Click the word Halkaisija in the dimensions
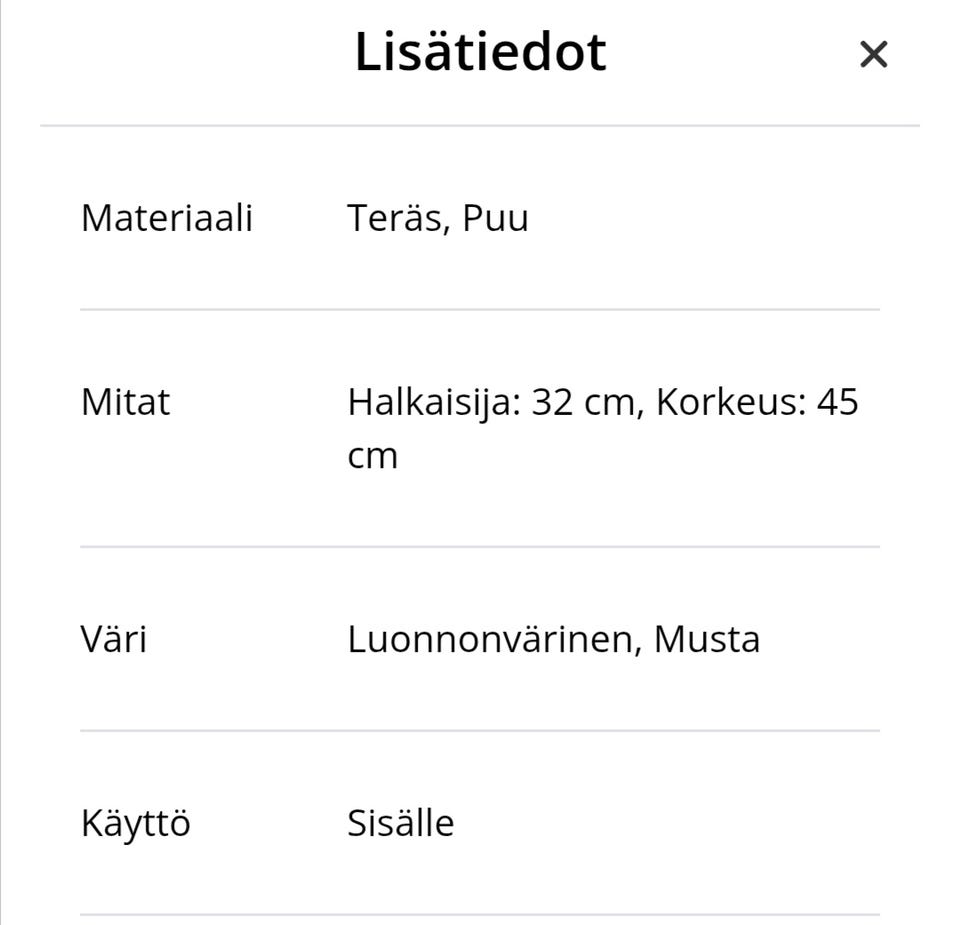 point(432,402)
